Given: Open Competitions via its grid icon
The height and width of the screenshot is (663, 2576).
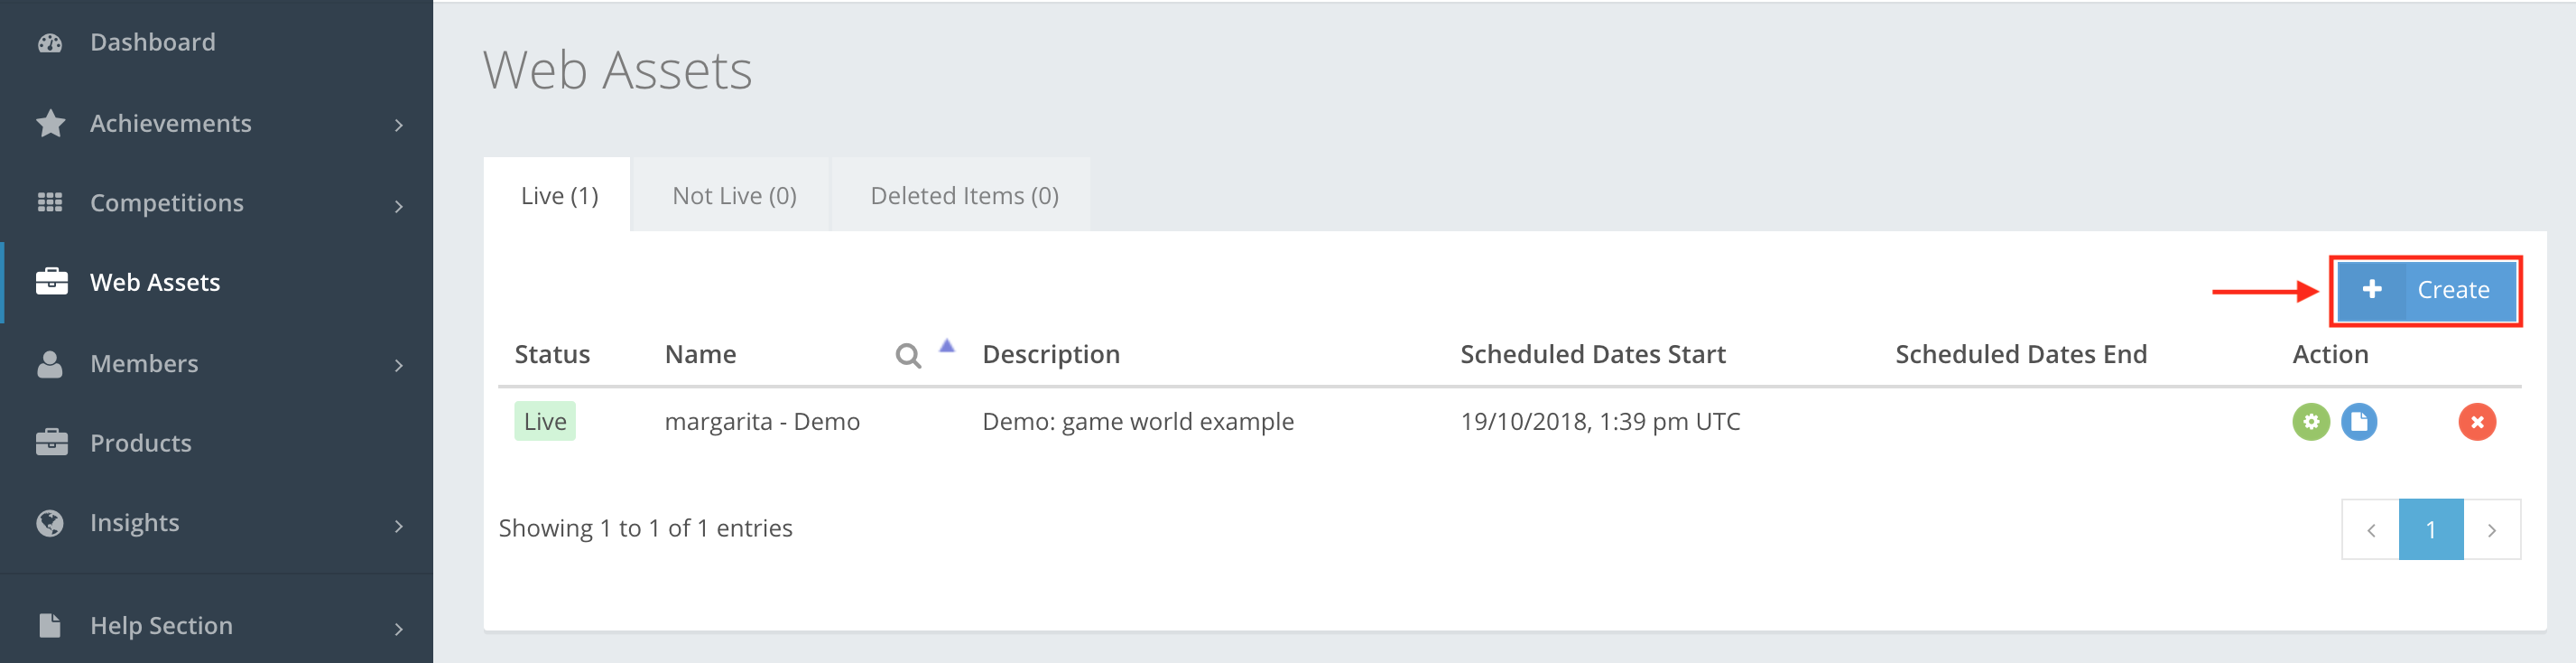Looking at the screenshot, I should click(49, 203).
